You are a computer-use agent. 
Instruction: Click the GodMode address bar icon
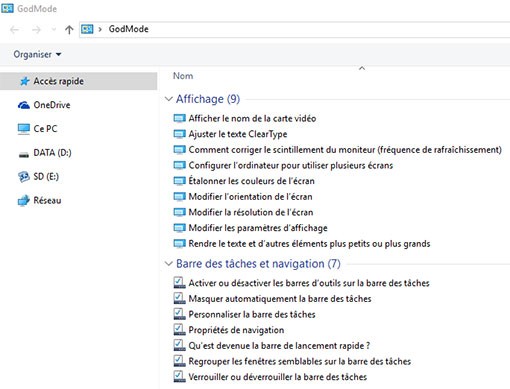87,29
